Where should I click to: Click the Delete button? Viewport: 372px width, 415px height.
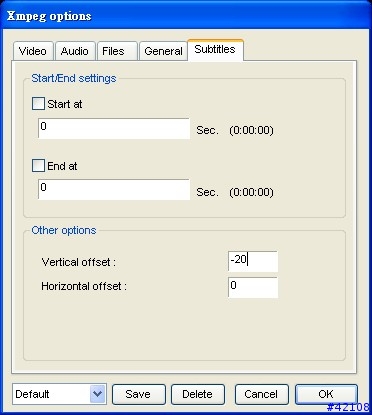pos(198,394)
